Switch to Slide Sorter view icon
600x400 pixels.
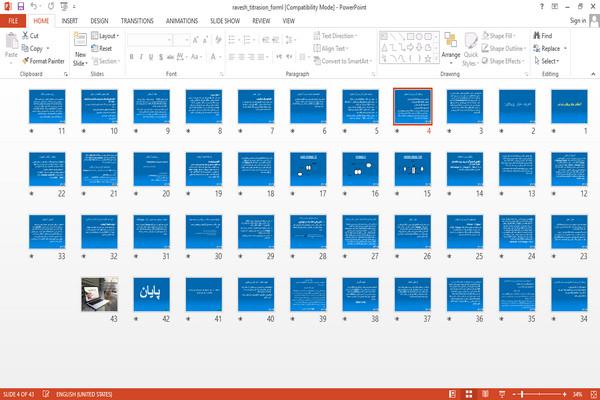pyautogui.click(x=469, y=394)
